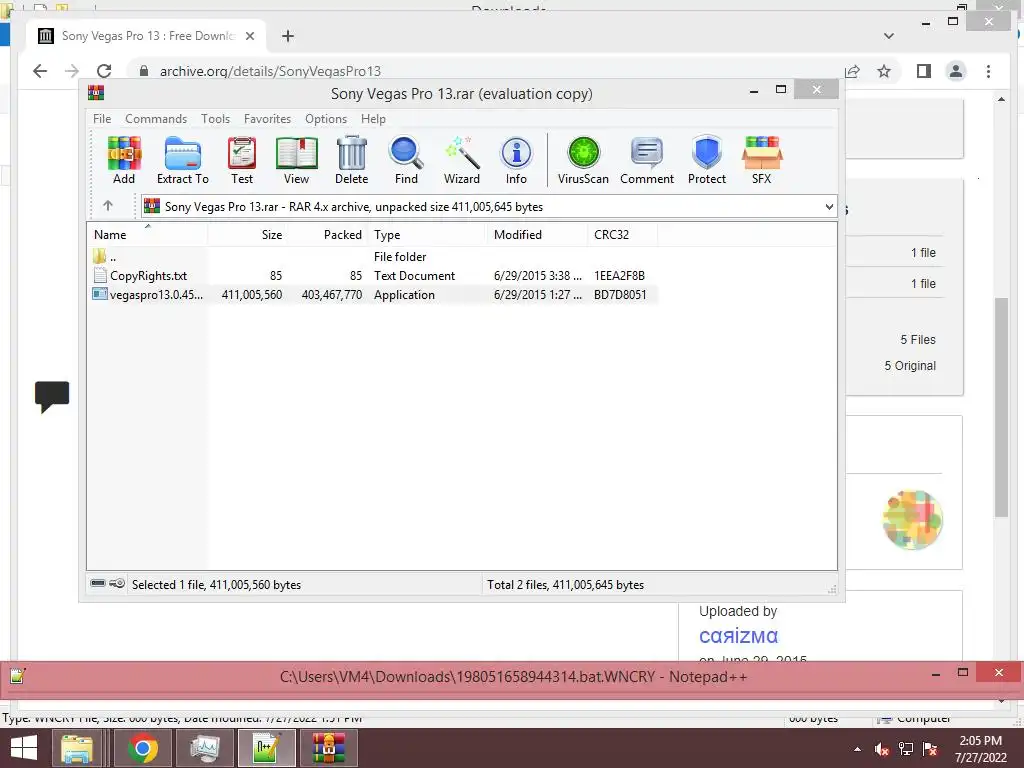Screen dimensions: 1024x768
Task: Open the Tools menu
Action: tap(216, 119)
